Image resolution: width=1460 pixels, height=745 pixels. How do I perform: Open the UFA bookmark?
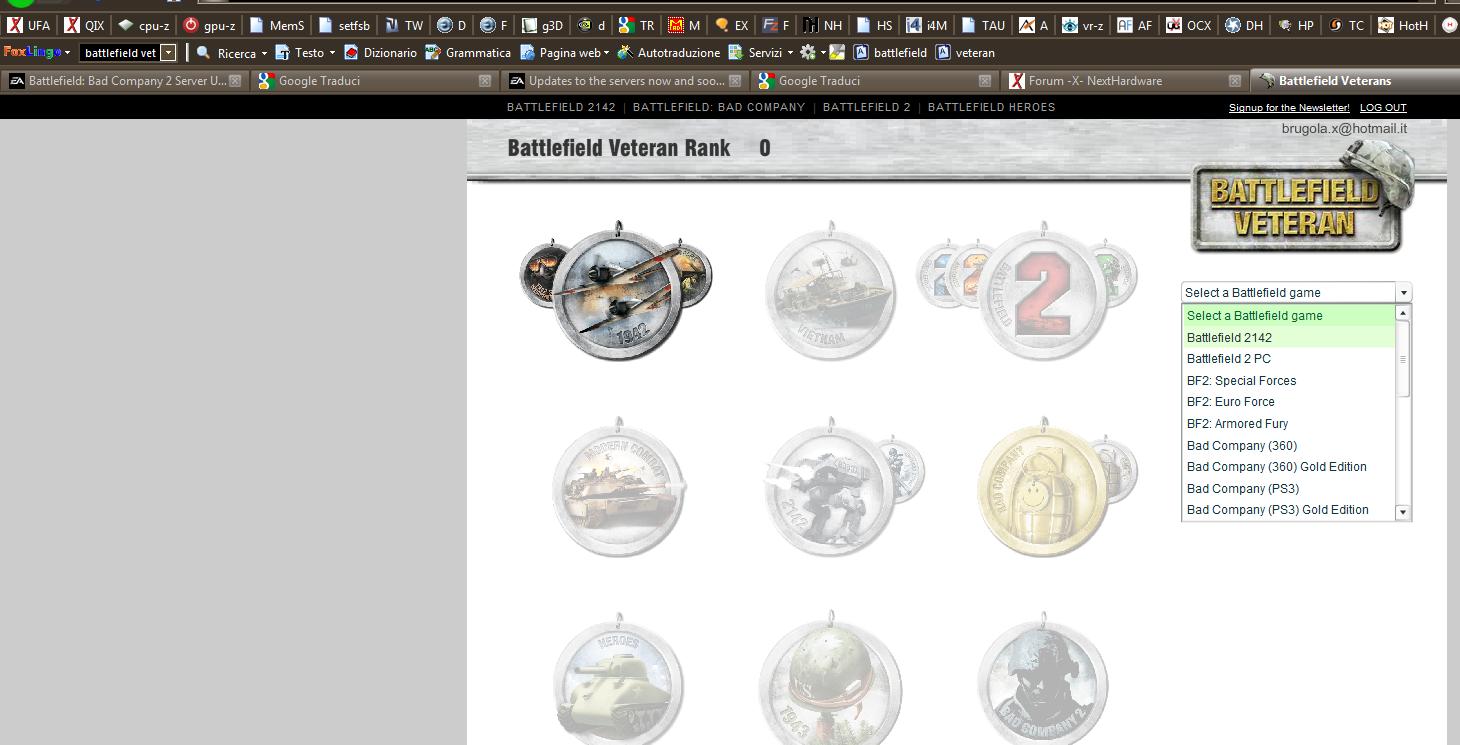pyautogui.click(x=28, y=25)
